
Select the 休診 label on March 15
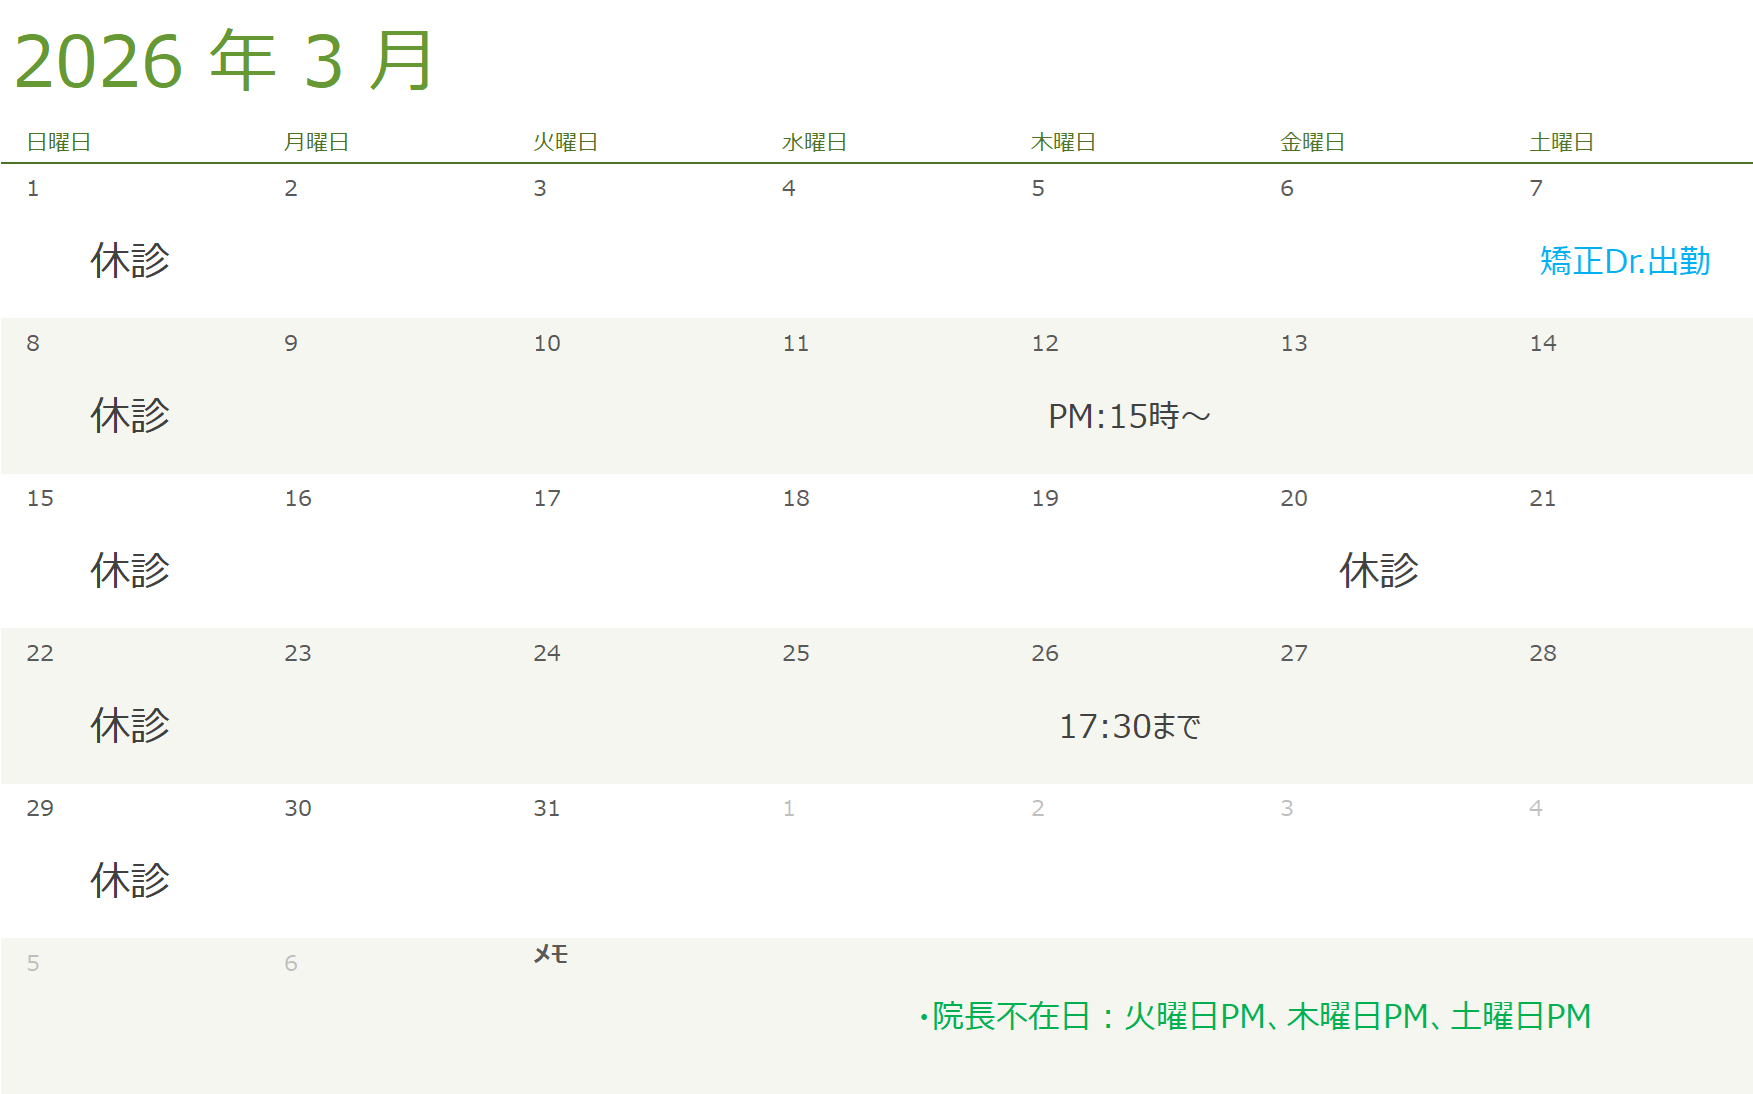[130, 571]
